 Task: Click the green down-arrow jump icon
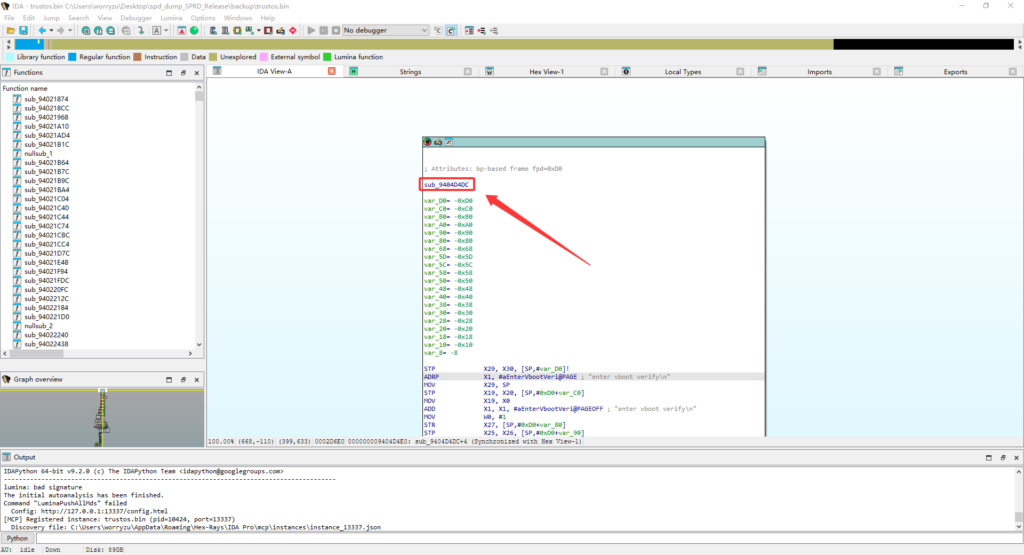point(141,31)
